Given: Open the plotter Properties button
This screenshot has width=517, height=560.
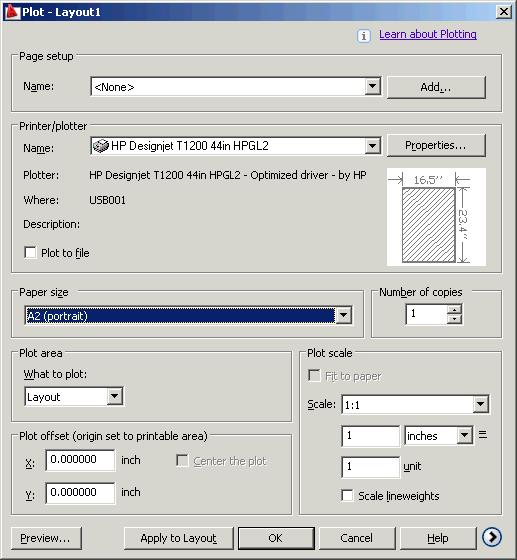Looking at the screenshot, I should pyautogui.click(x=436, y=145).
